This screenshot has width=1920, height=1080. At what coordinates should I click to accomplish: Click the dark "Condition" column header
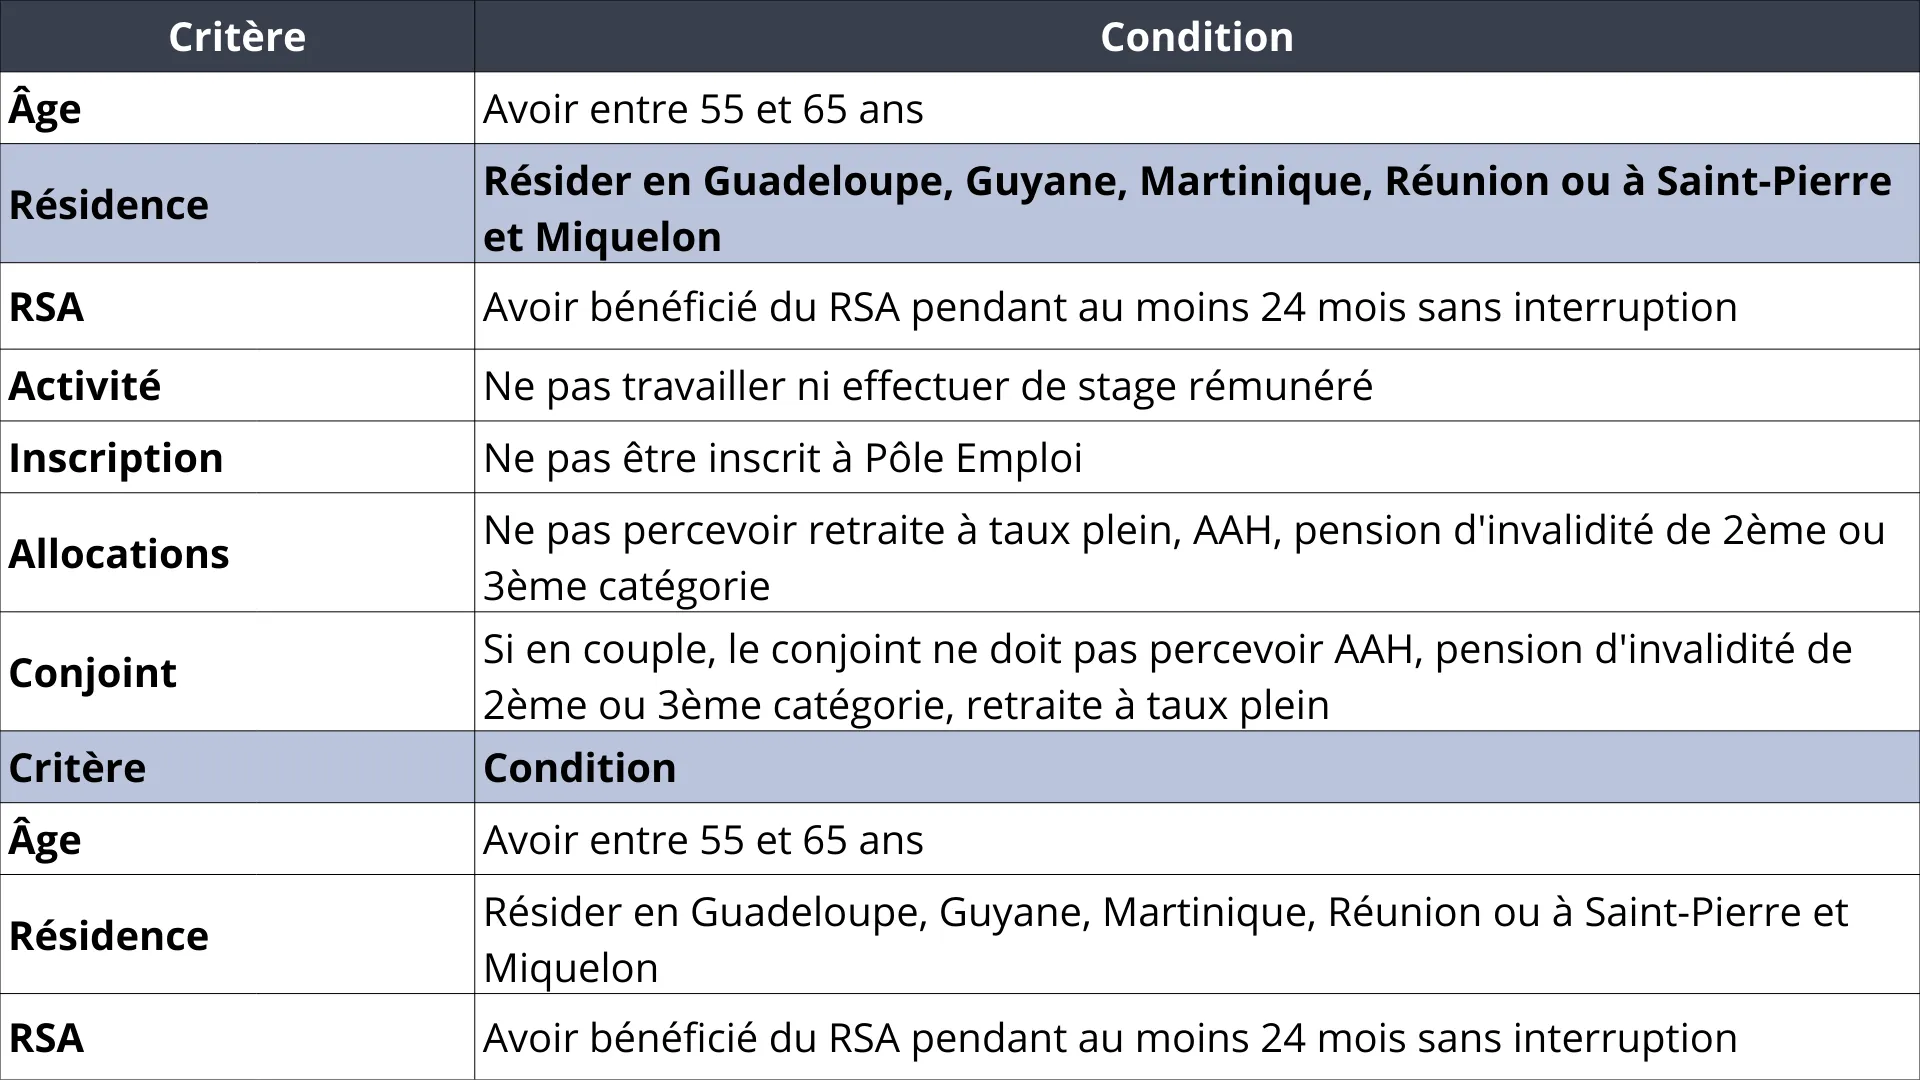pos(1196,37)
